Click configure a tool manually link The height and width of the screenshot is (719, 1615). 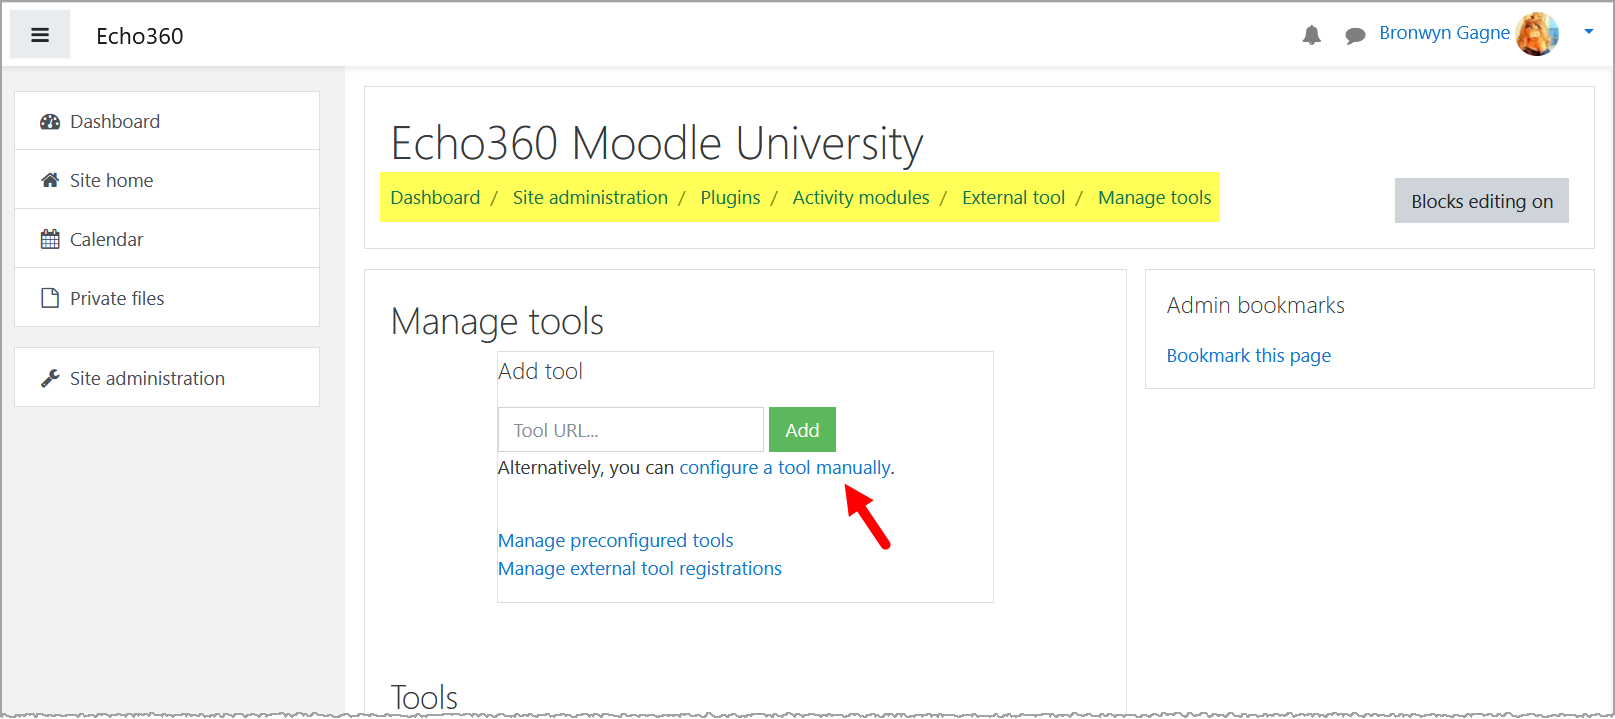[785, 468]
